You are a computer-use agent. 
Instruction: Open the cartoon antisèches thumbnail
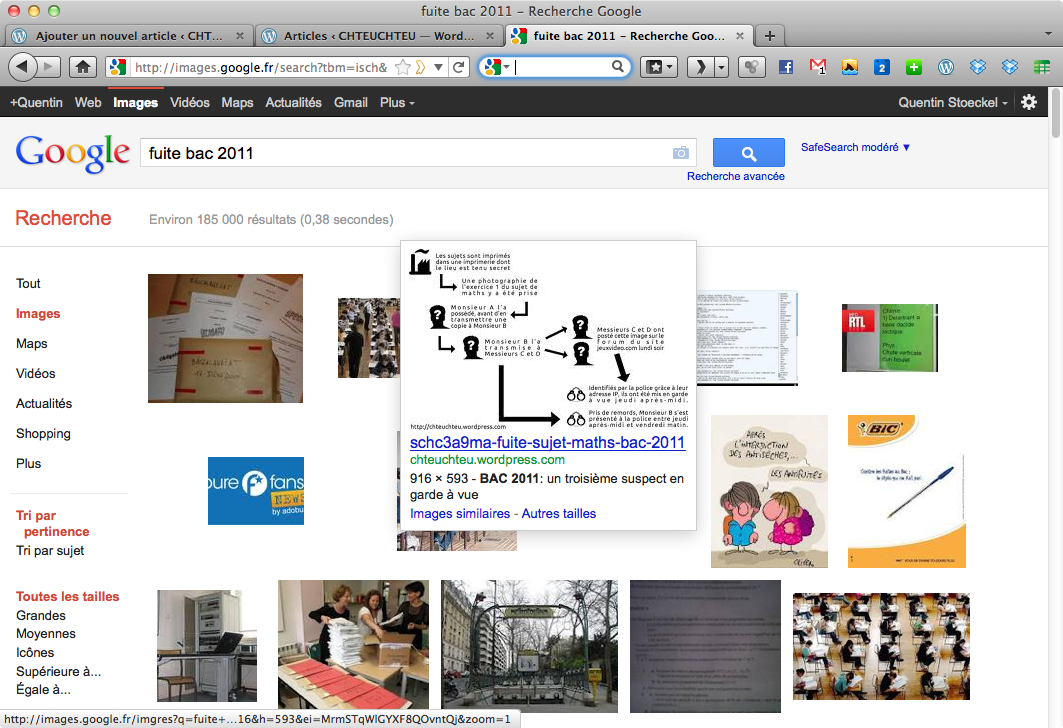tap(769, 491)
